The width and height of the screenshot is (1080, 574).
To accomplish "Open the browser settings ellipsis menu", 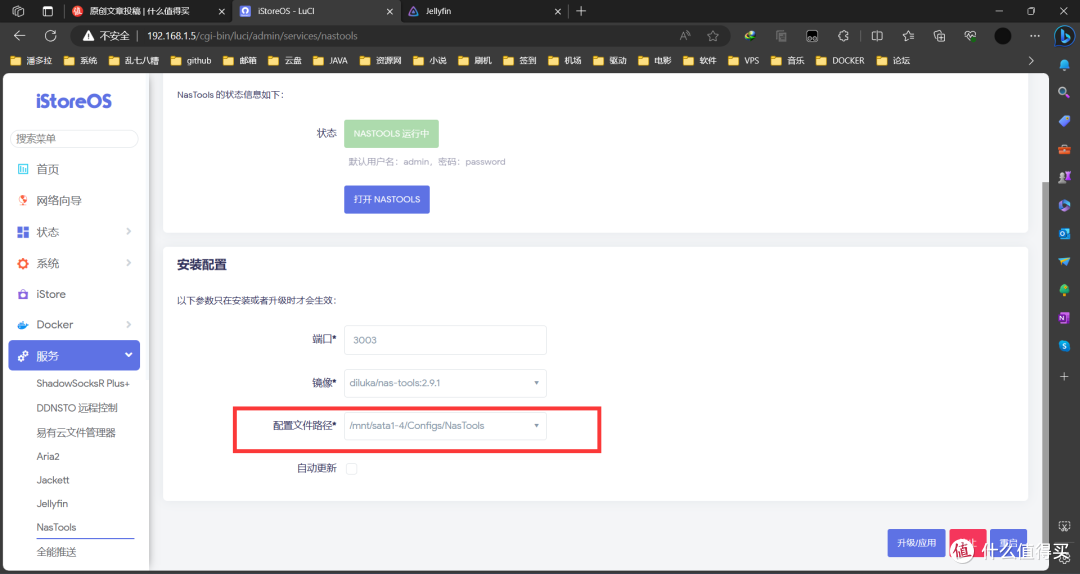I will click(x=1035, y=36).
